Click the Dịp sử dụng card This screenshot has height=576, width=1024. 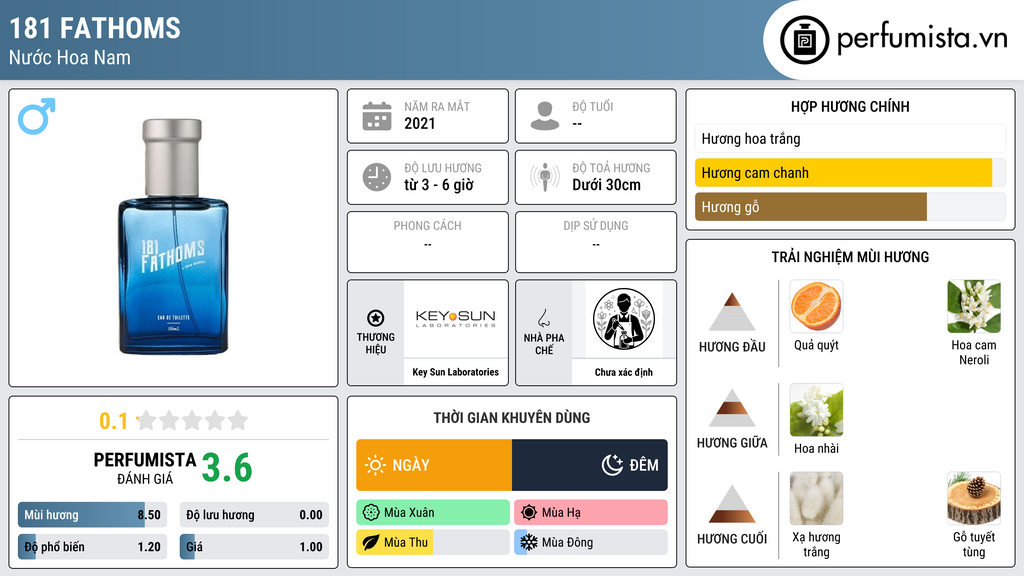[x=596, y=242]
